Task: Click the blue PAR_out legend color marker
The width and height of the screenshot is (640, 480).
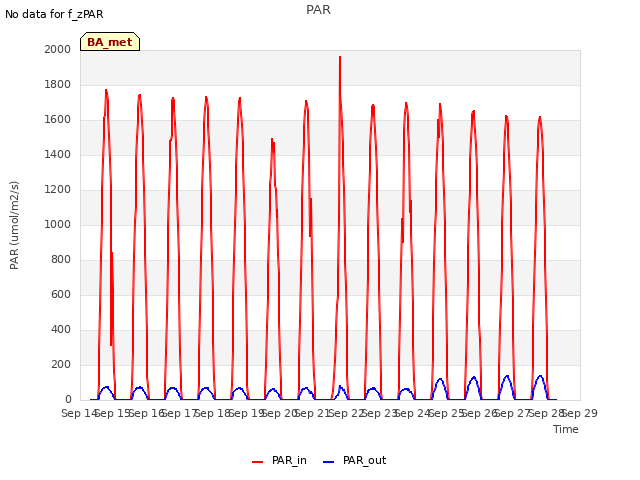Action: (329, 462)
